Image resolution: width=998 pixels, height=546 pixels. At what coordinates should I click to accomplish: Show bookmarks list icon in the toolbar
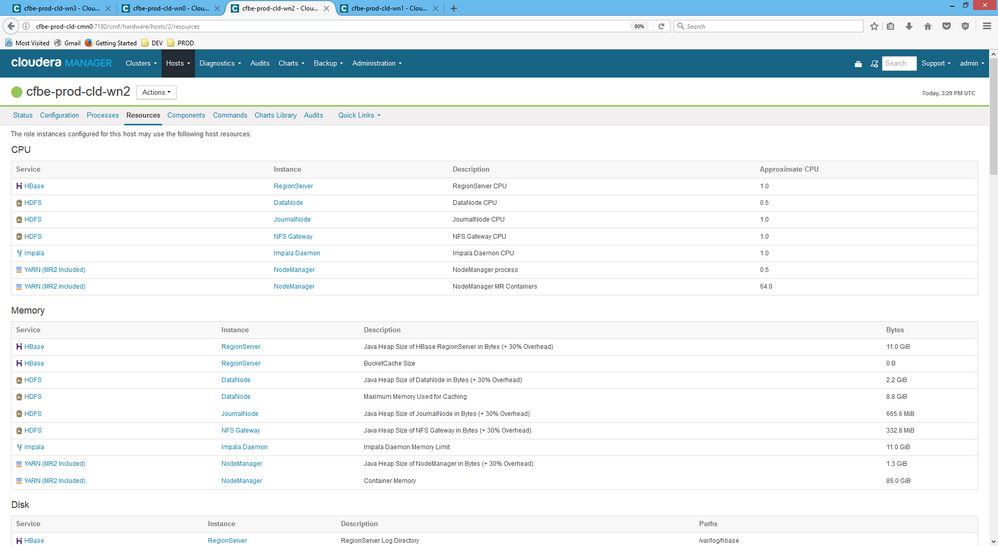(x=890, y=26)
